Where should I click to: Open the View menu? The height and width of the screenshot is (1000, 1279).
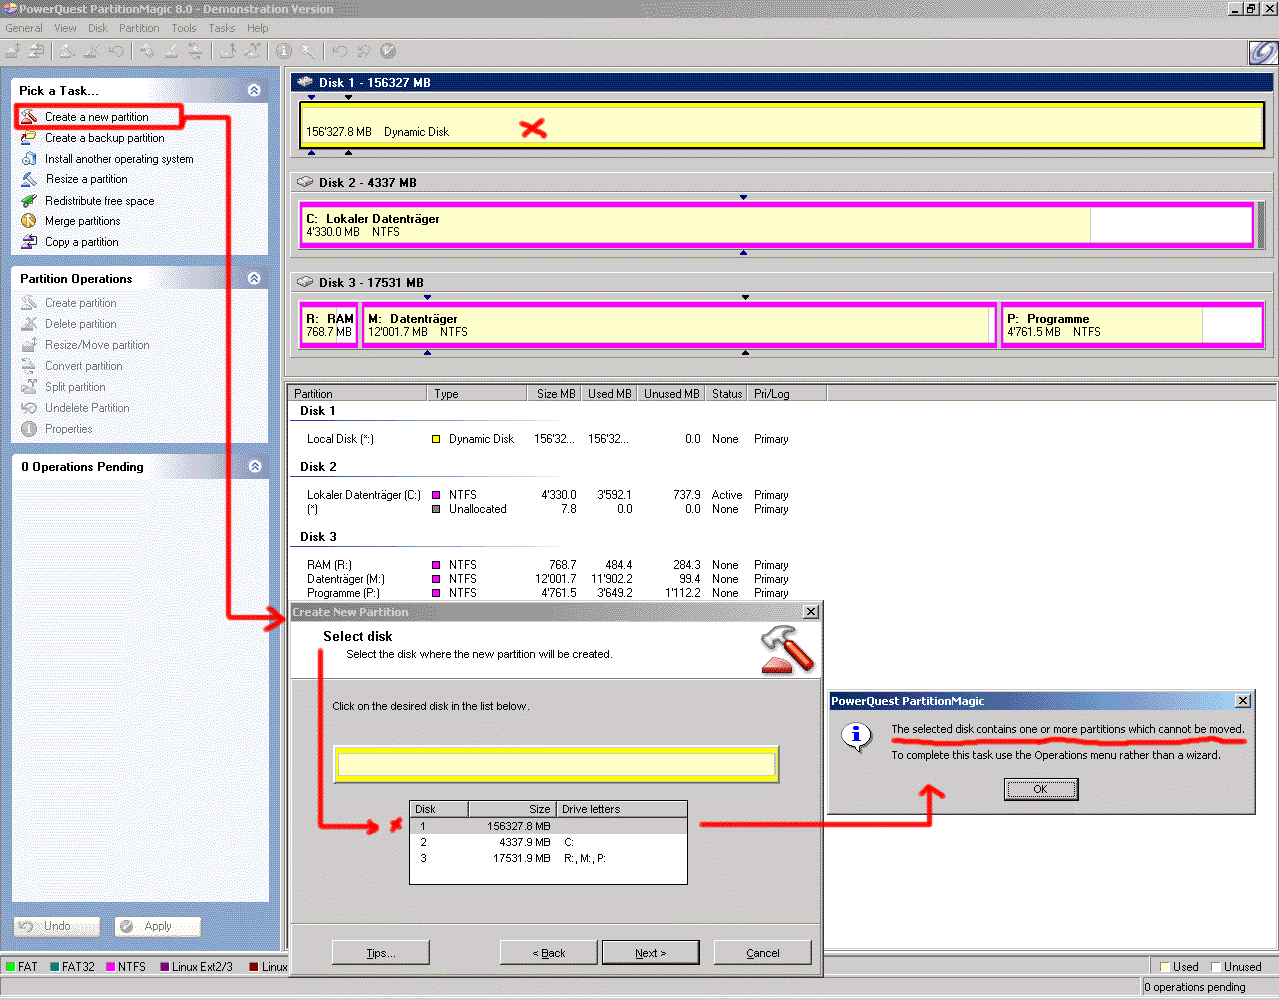(x=65, y=28)
